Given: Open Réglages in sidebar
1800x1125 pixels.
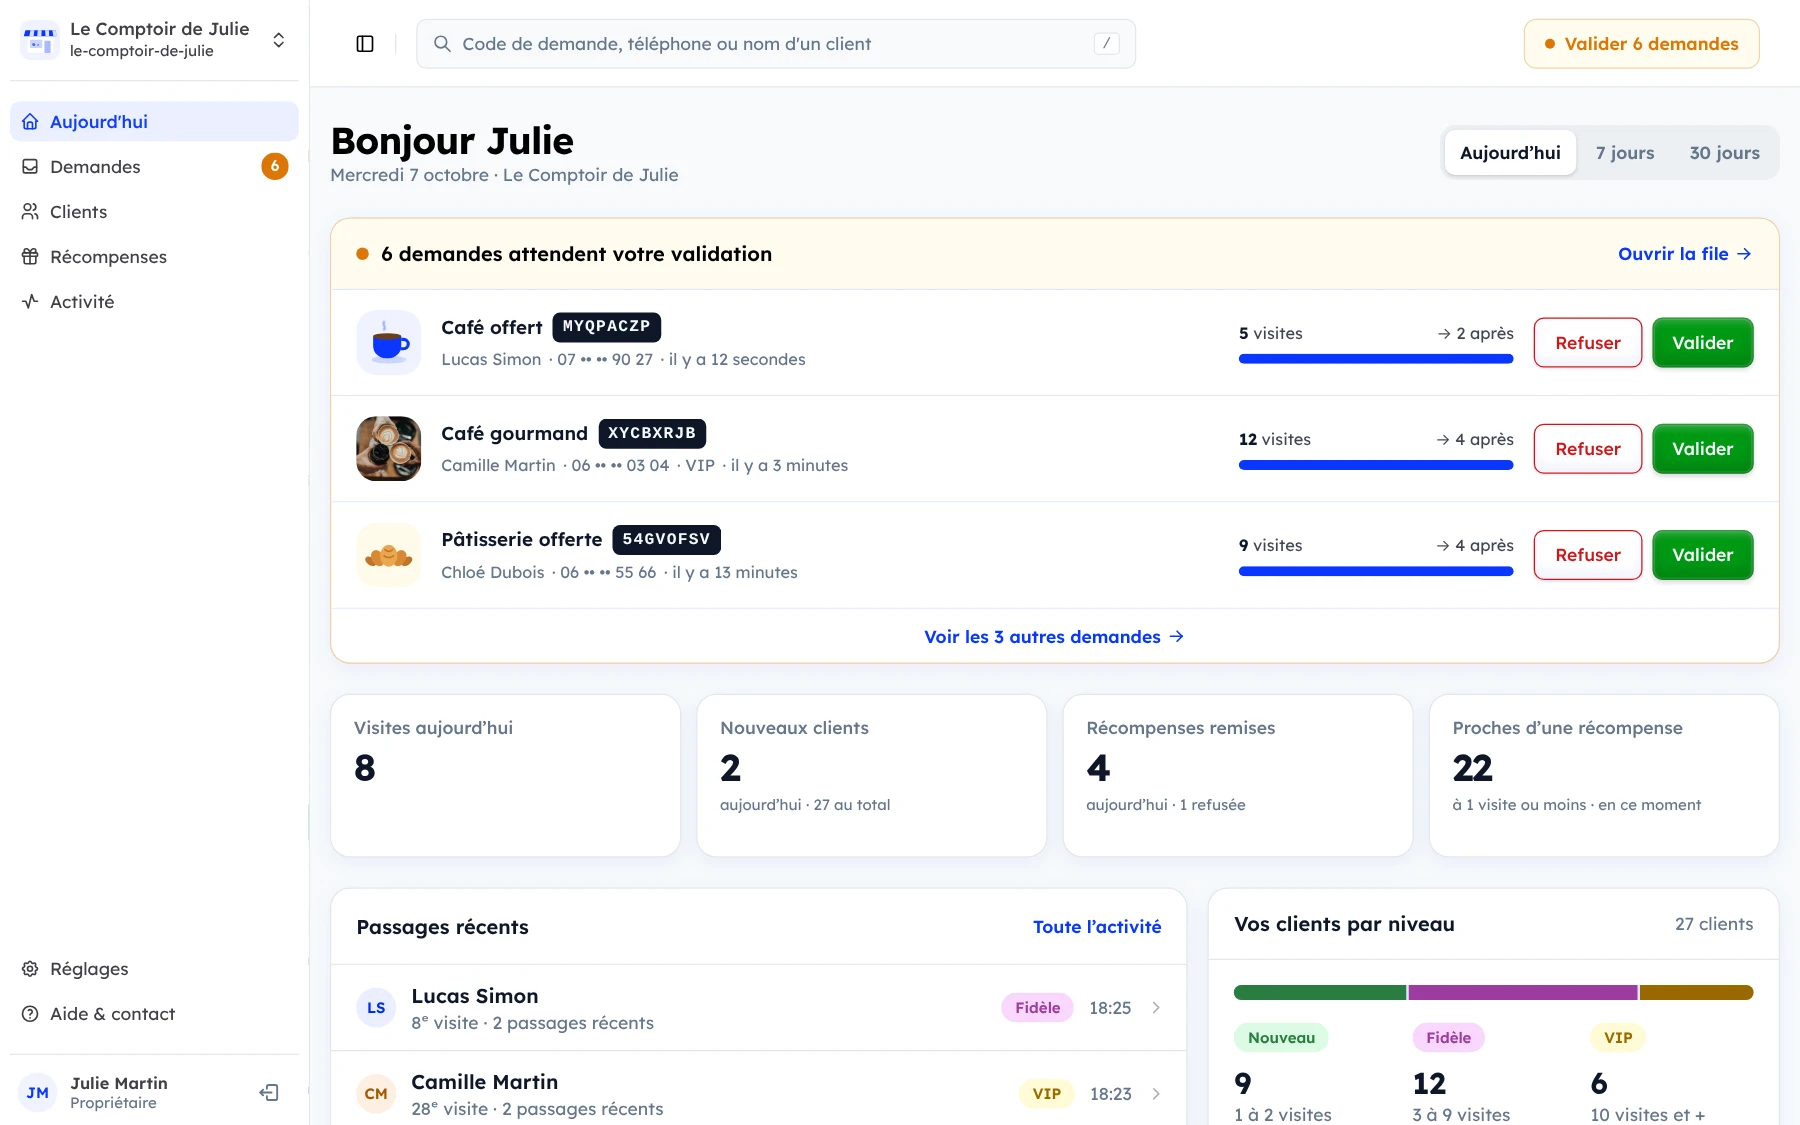Looking at the screenshot, I should 155,969.
